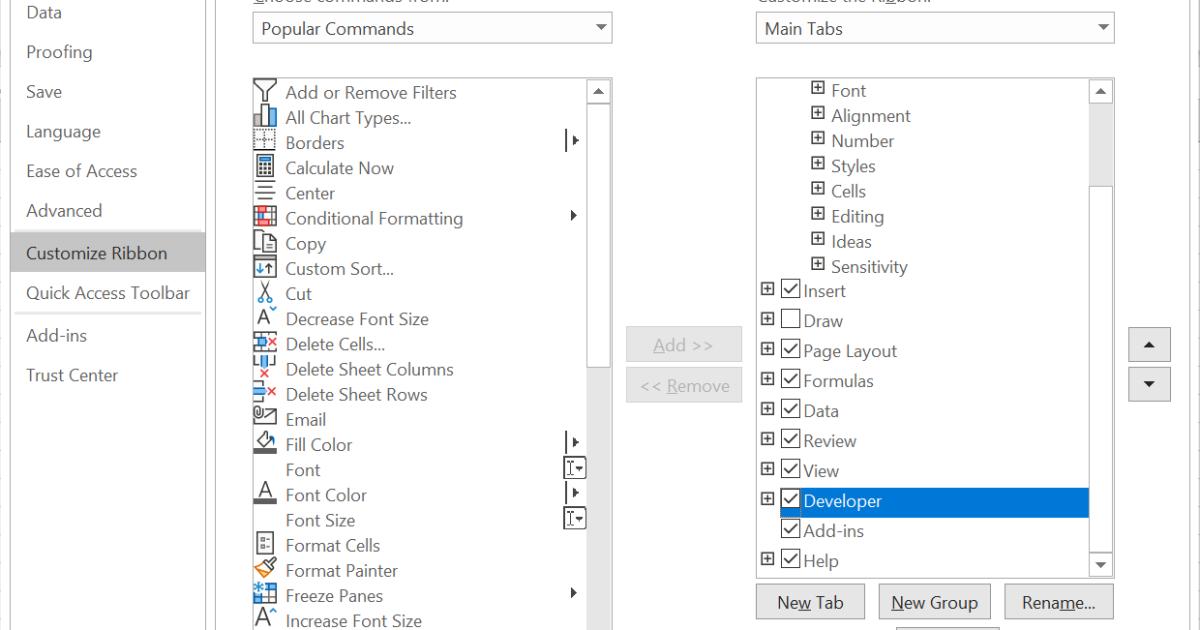Switch to the Trust Center section
This screenshot has height=630, width=1200.
point(72,375)
